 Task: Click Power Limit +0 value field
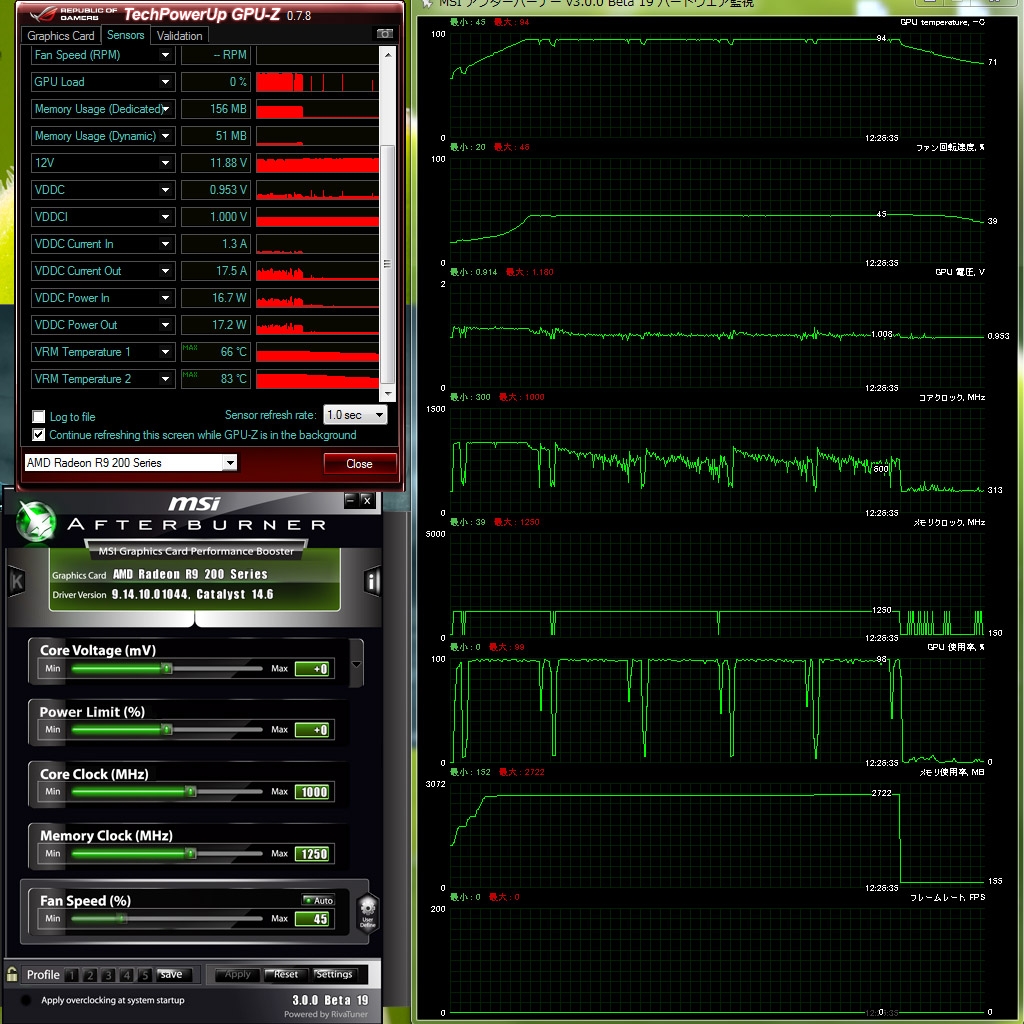(x=313, y=729)
